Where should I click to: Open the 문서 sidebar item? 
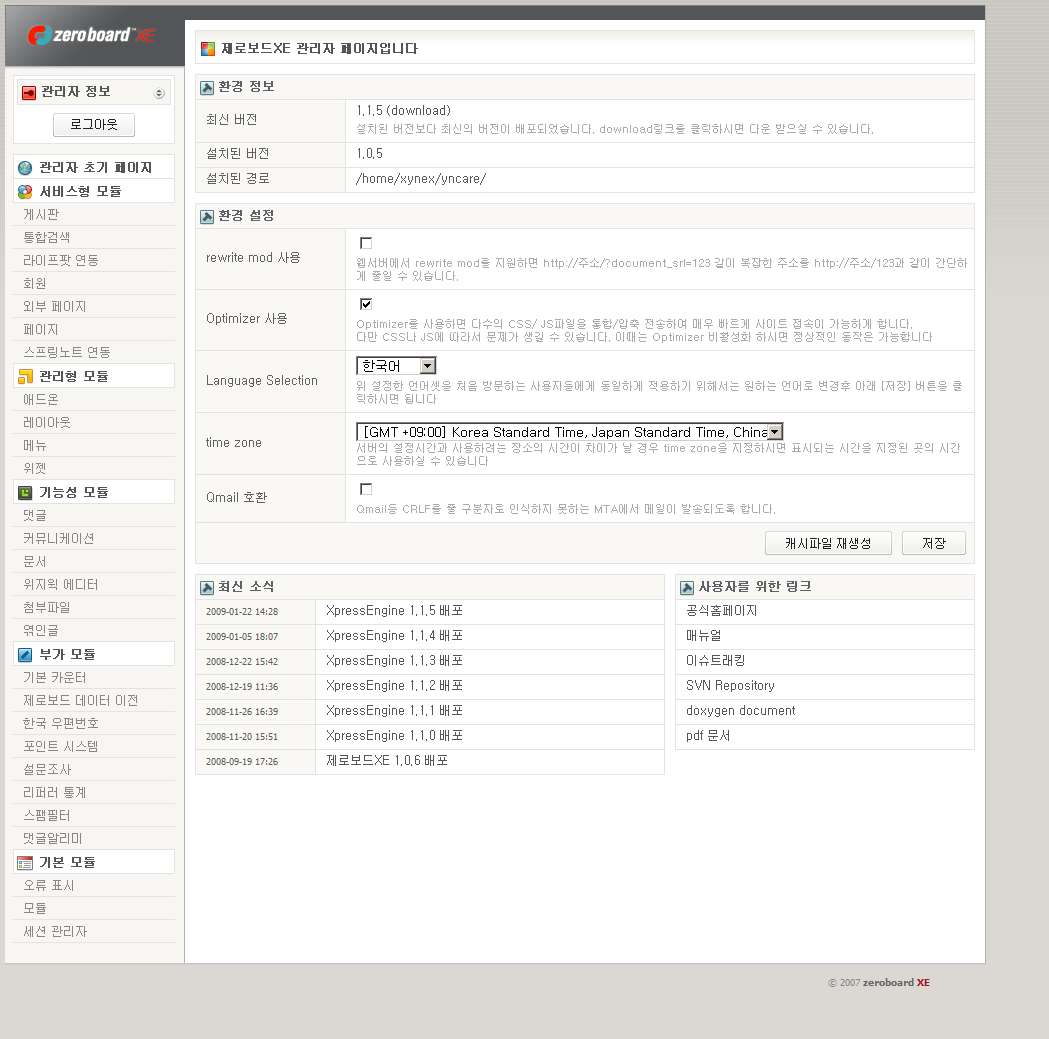tap(35, 562)
